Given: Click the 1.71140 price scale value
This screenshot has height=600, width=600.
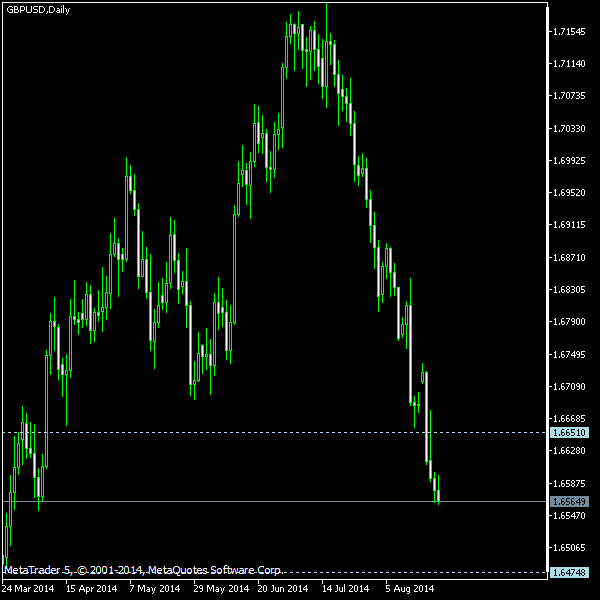Looking at the screenshot, I should (x=569, y=64).
